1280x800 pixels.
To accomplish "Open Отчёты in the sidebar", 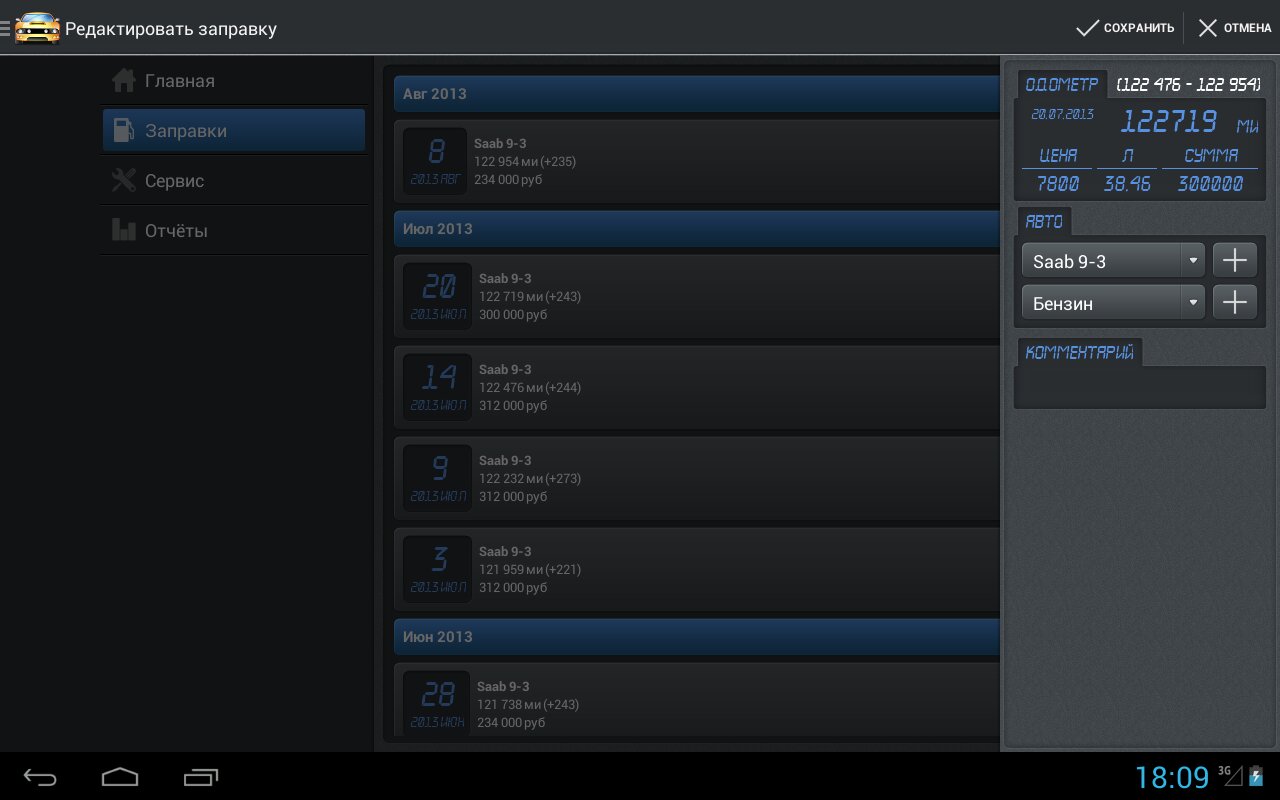I will 234,230.
